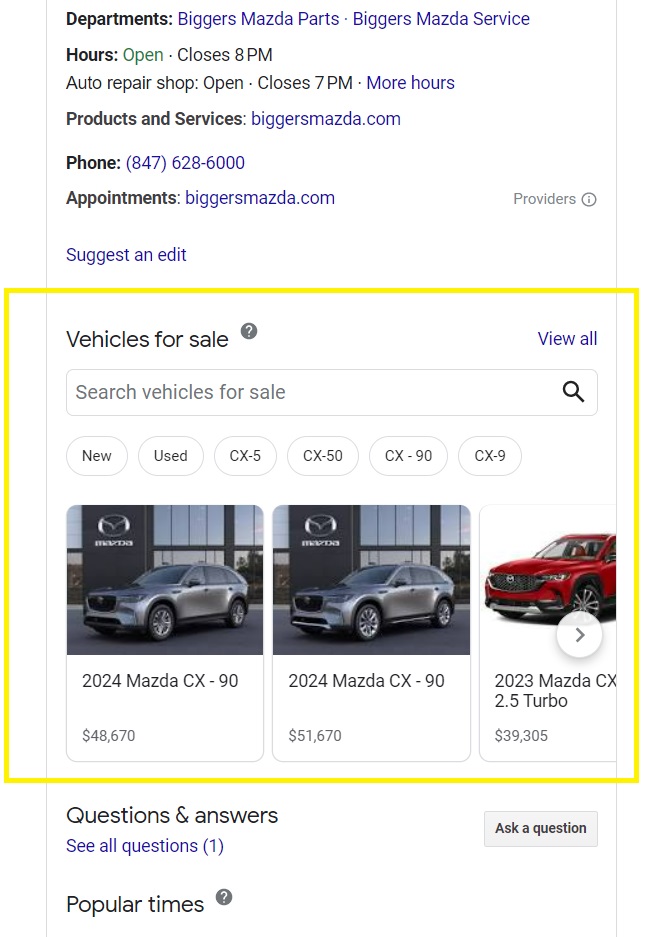Open the red 2023 Mazda $39,305 card

click(x=547, y=633)
